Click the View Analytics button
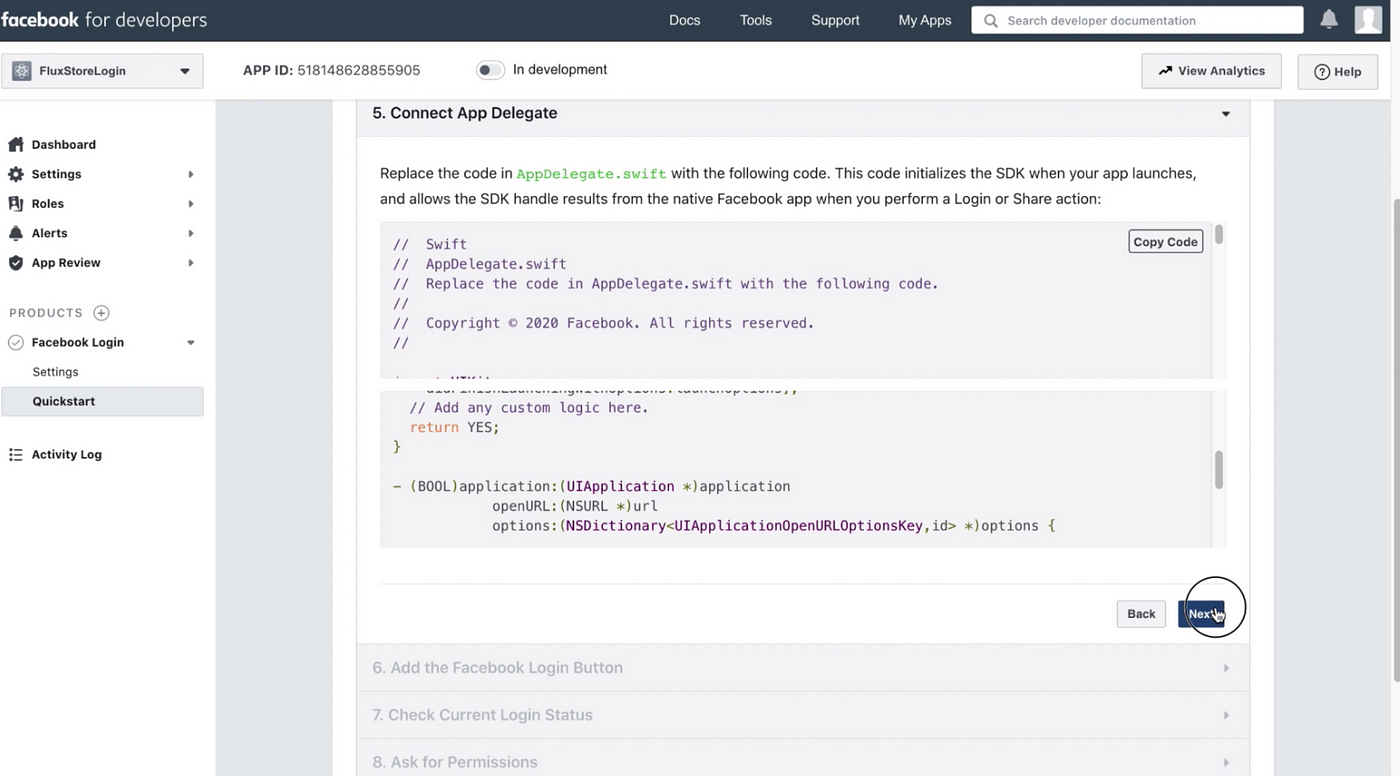 (1211, 71)
